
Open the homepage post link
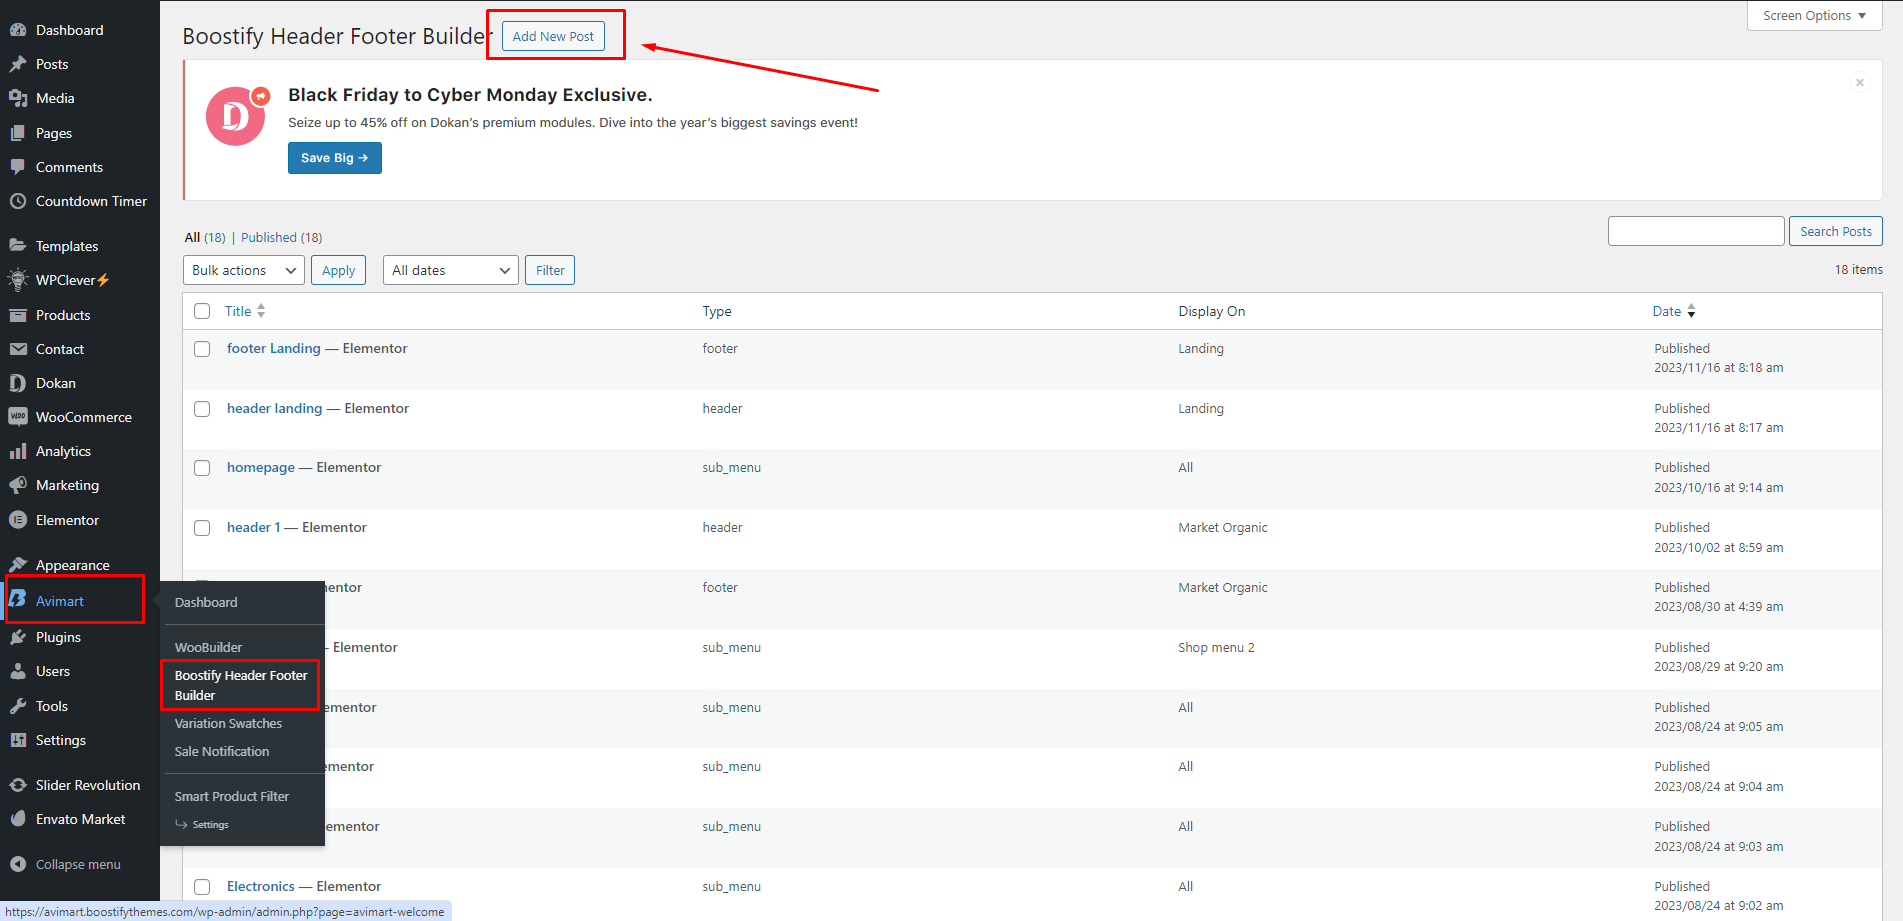(x=261, y=467)
